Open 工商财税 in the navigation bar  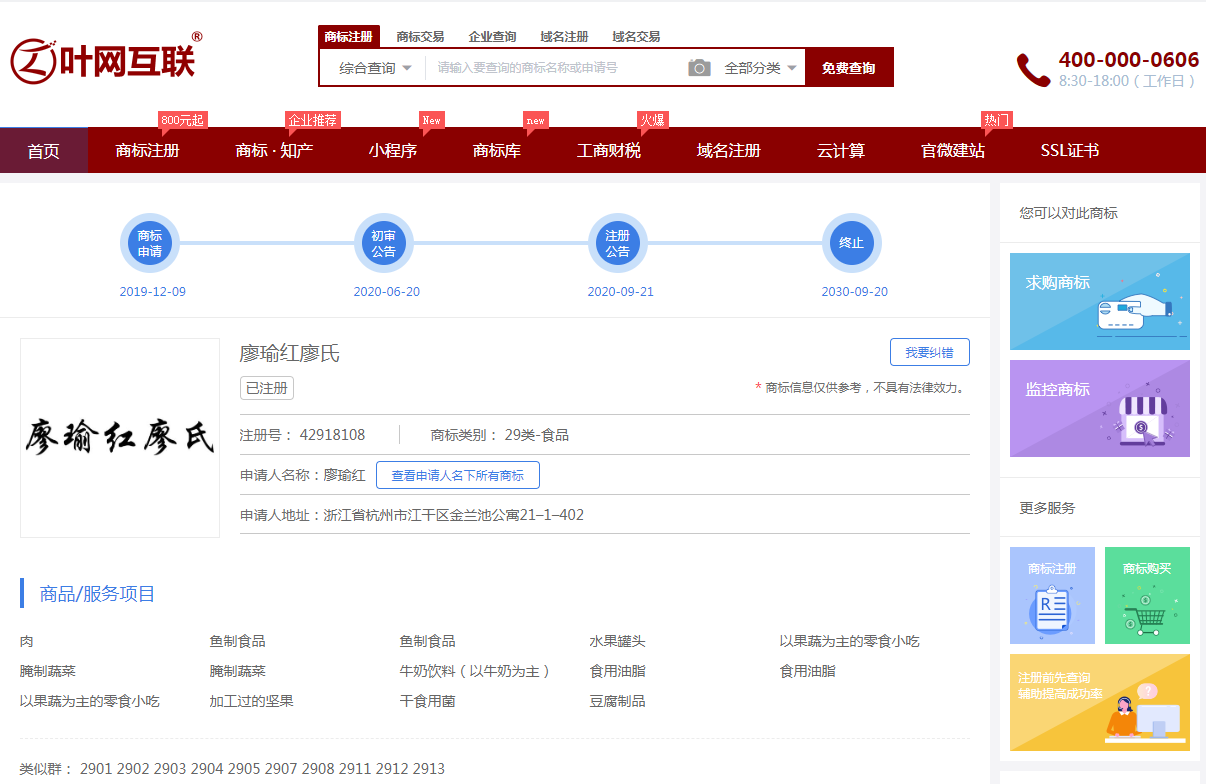pyautogui.click(x=608, y=151)
